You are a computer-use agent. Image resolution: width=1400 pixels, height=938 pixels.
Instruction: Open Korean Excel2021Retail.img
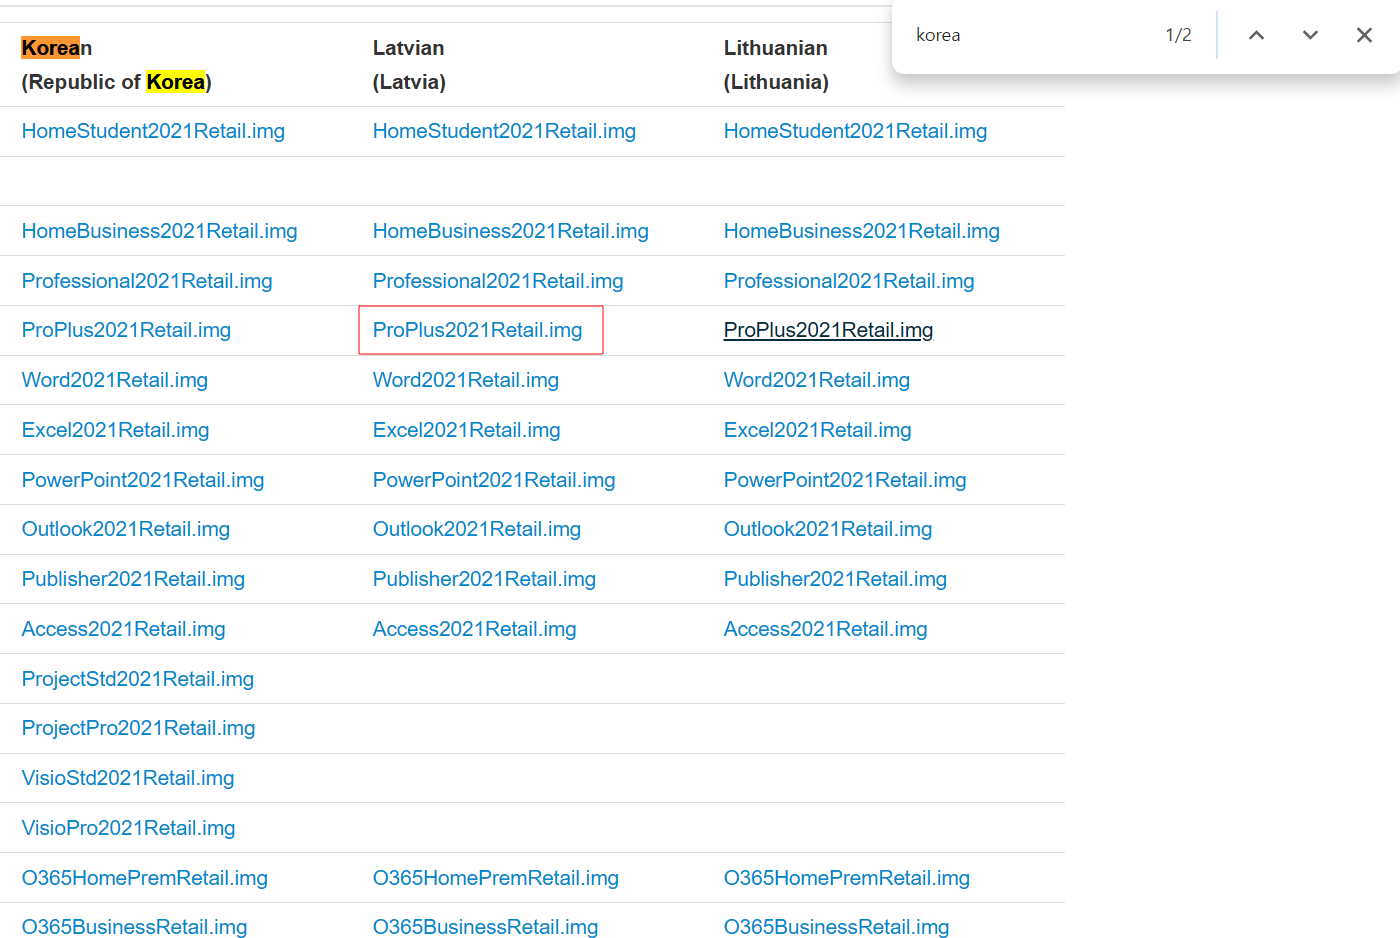(x=116, y=430)
